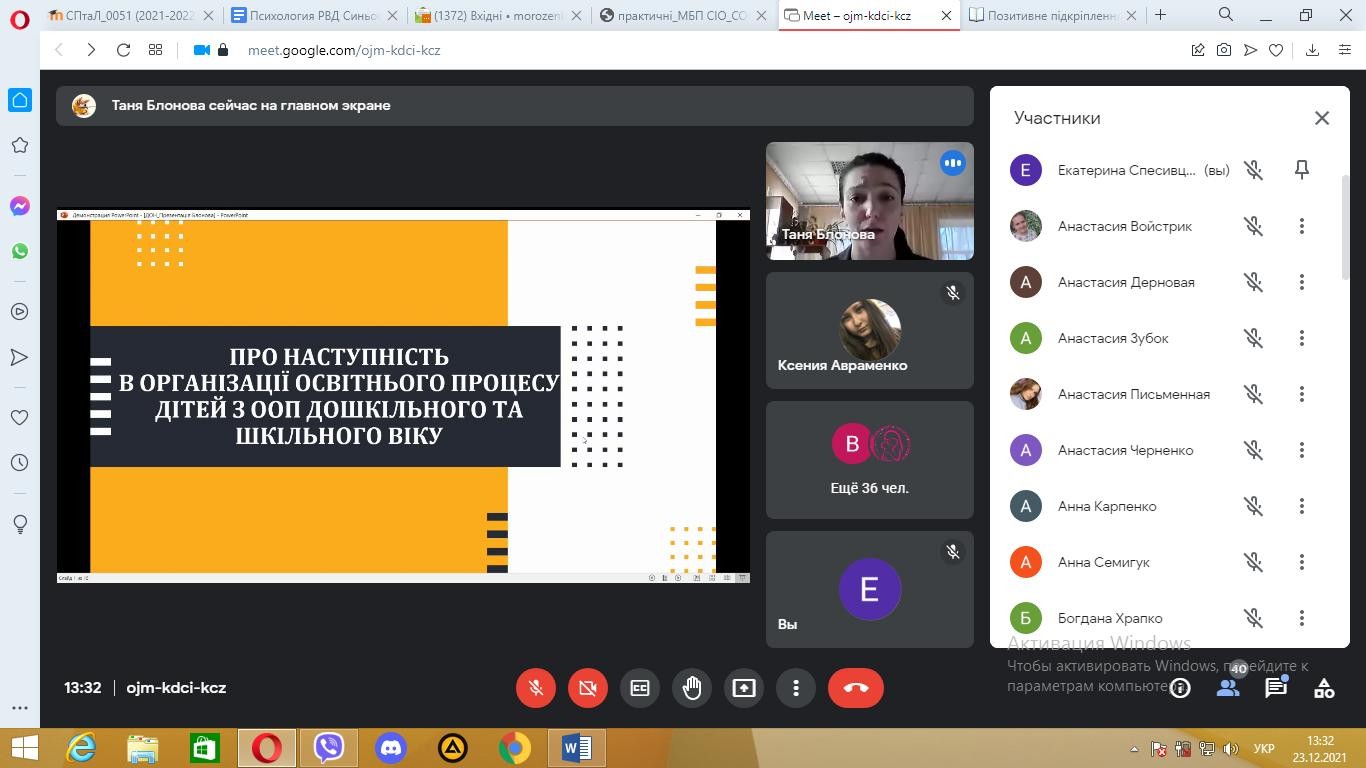Open more options menu in call bar
This screenshot has width=1366, height=768.
click(x=796, y=688)
